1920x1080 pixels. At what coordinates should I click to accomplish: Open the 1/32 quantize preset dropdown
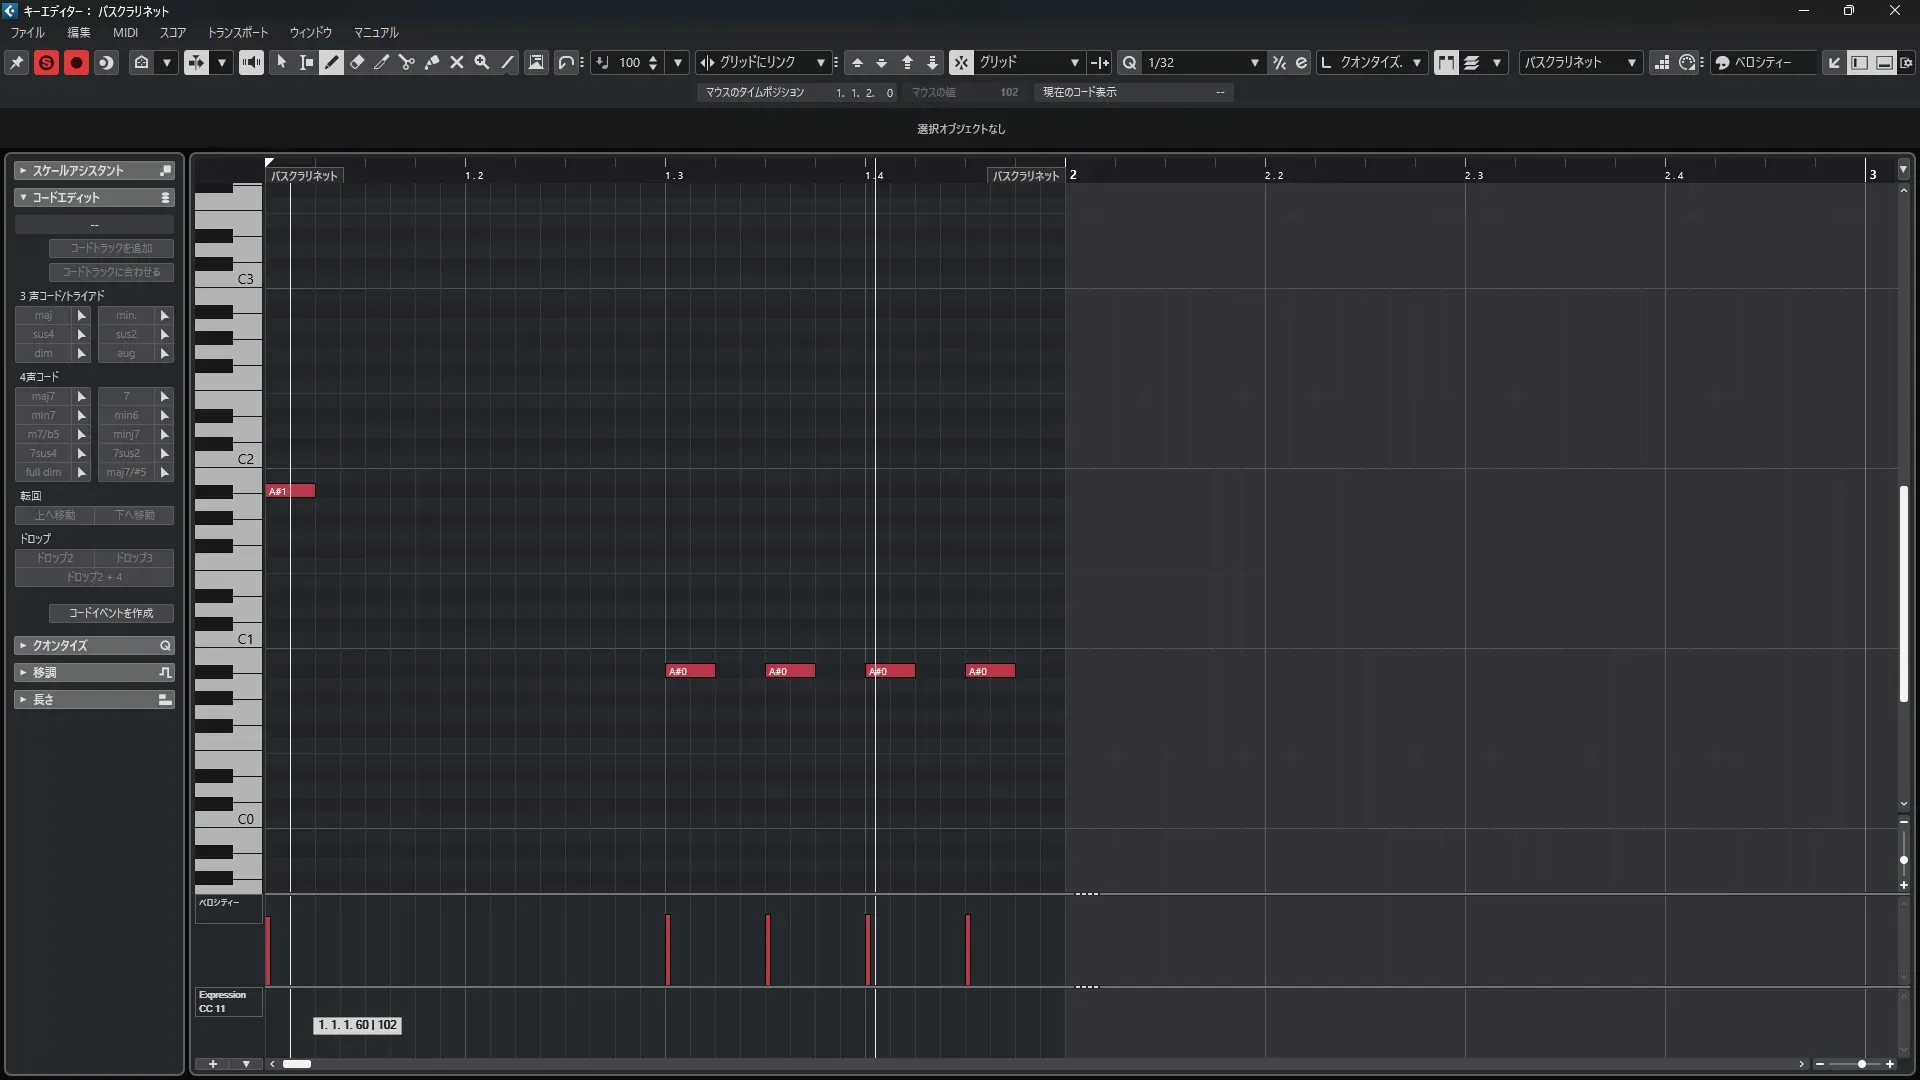(x=1254, y=62)
